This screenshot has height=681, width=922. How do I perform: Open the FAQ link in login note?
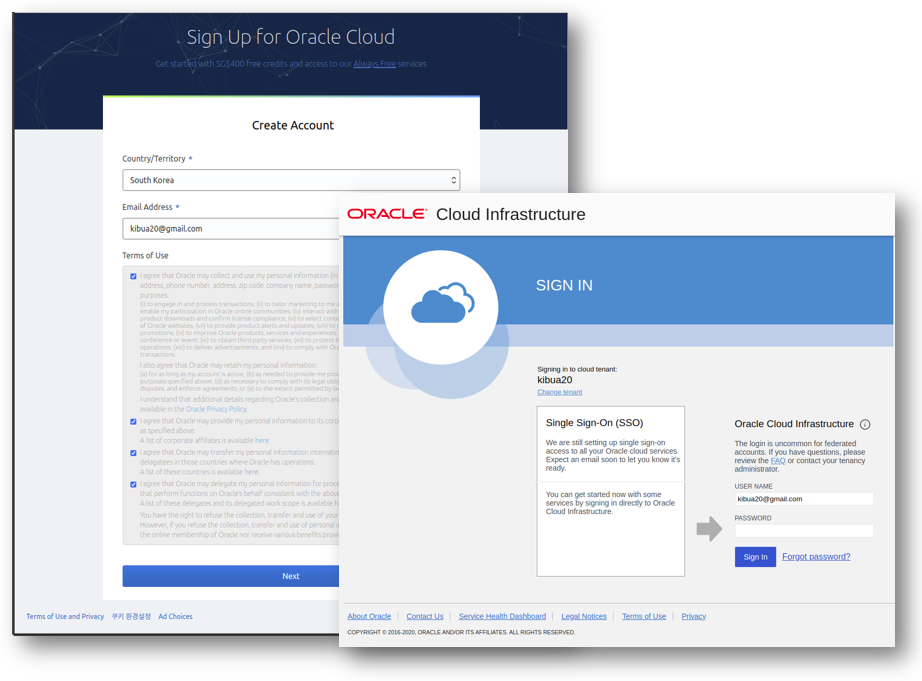click(778, 460)
